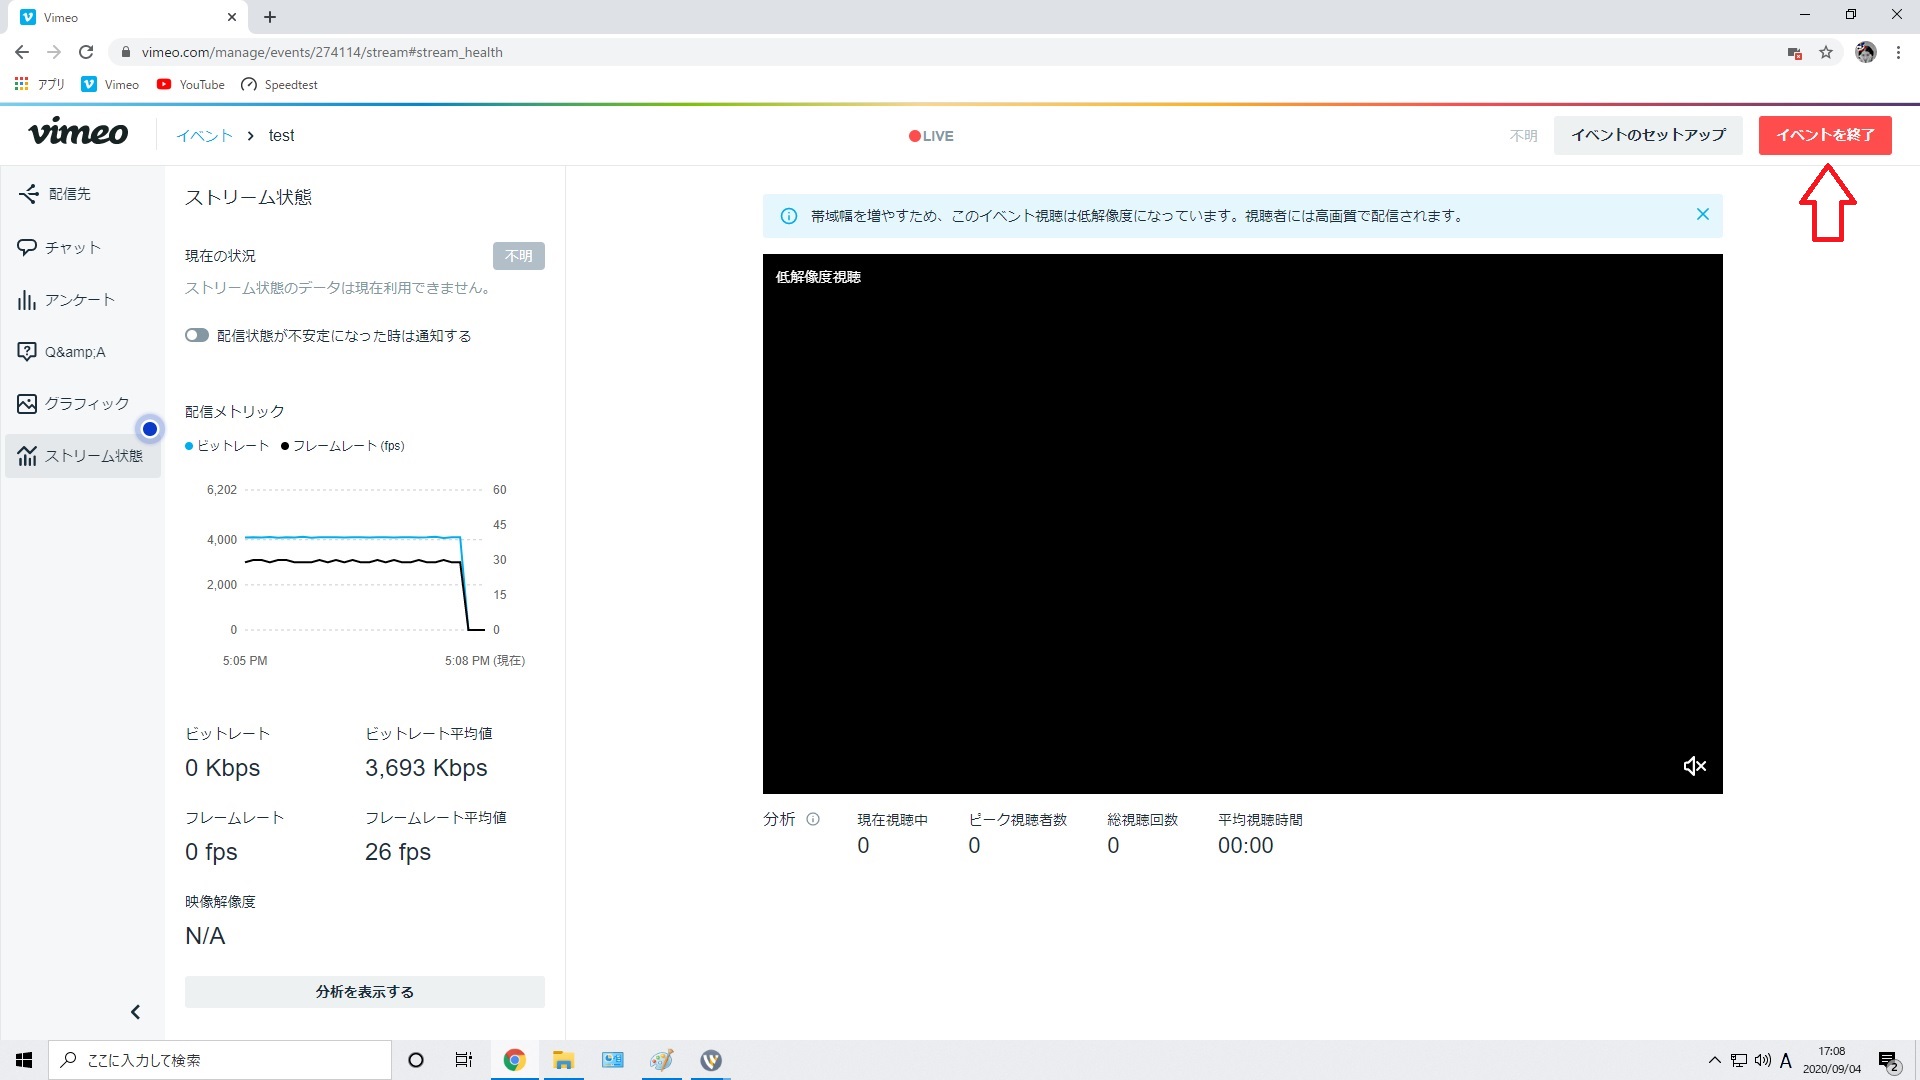Click the video player area
Image resolution: width=1920 pixels, height=1080 pixels.
click(x=1242, y=524)
